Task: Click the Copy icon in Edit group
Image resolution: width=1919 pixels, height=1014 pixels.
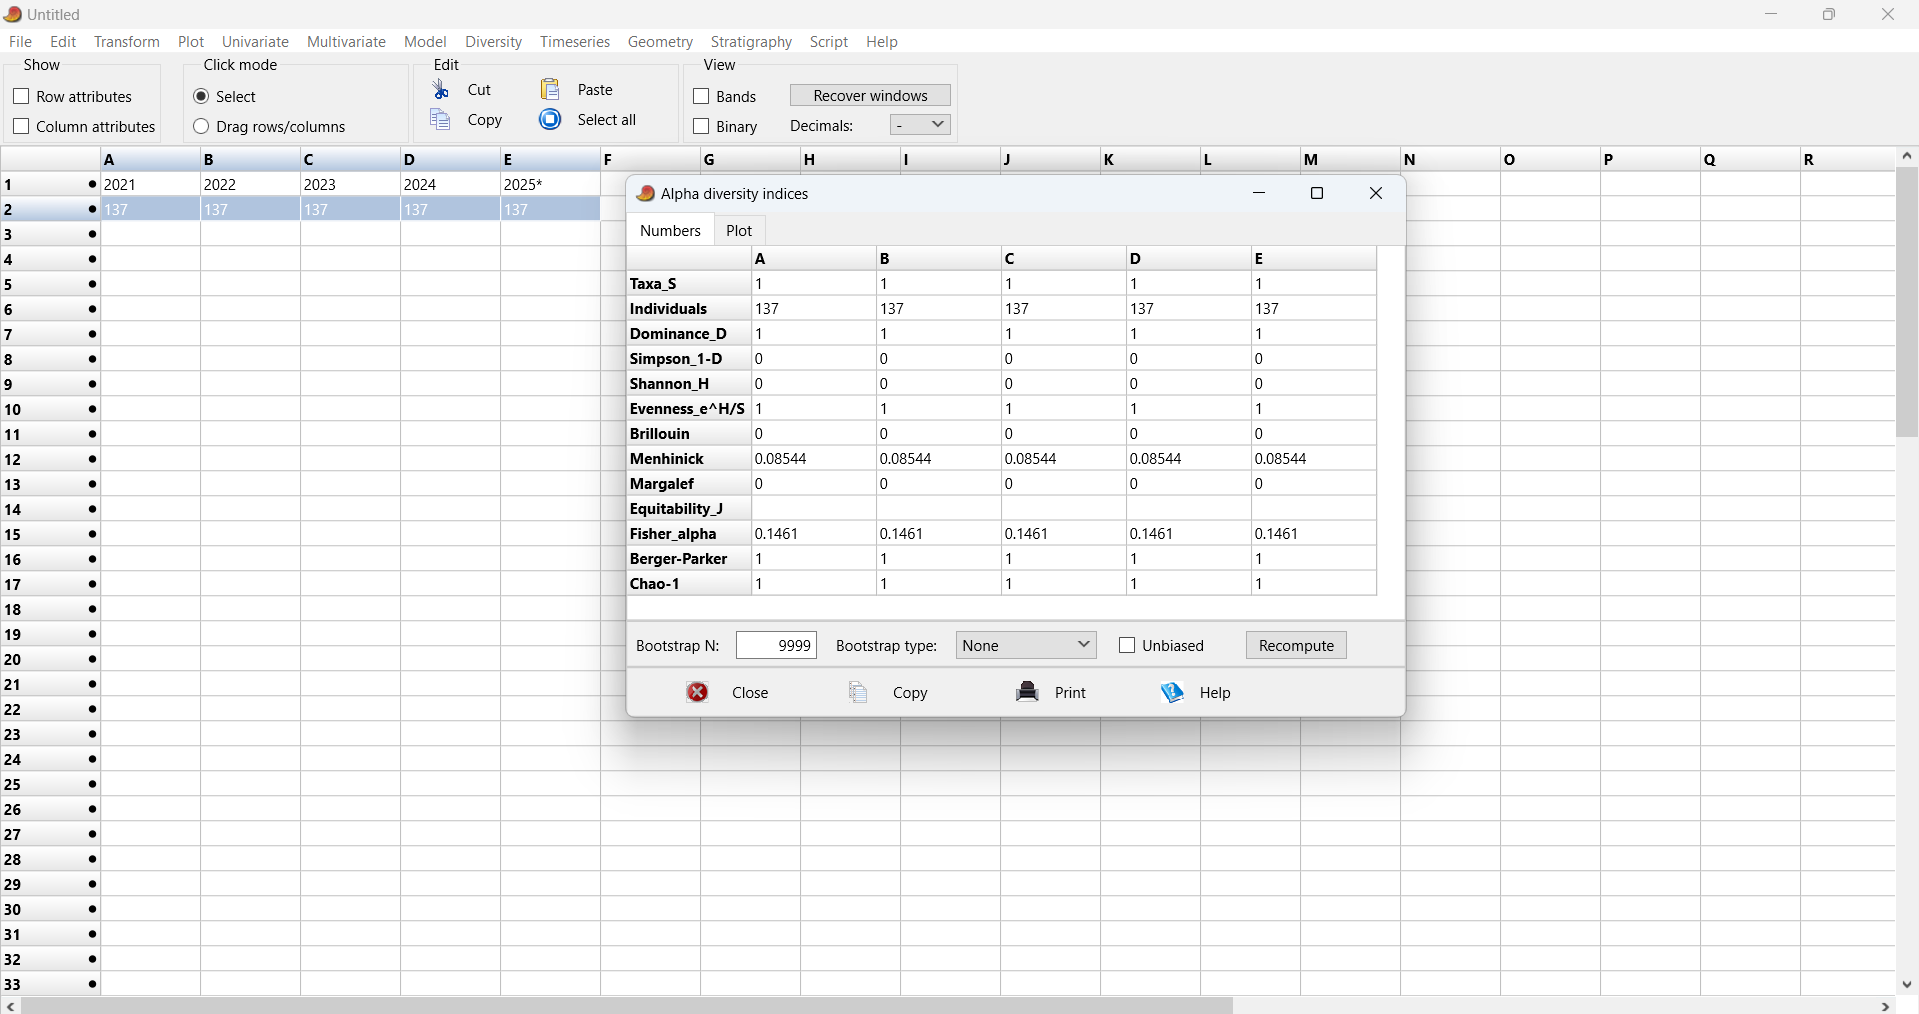Action: pos(441,120)
